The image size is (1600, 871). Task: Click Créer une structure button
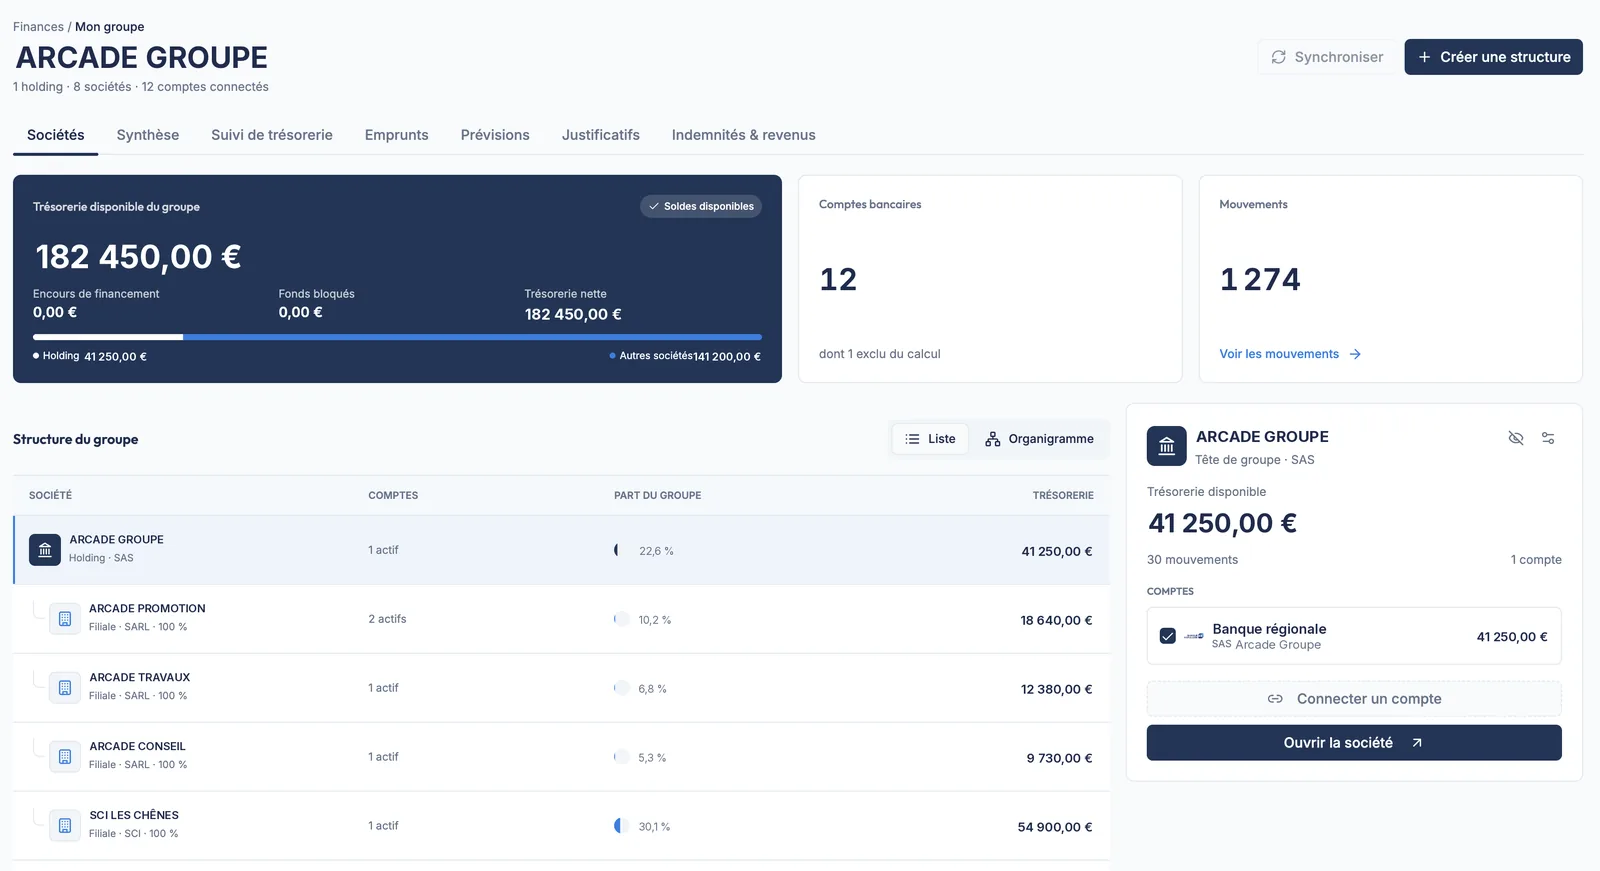click(1493, 57)
